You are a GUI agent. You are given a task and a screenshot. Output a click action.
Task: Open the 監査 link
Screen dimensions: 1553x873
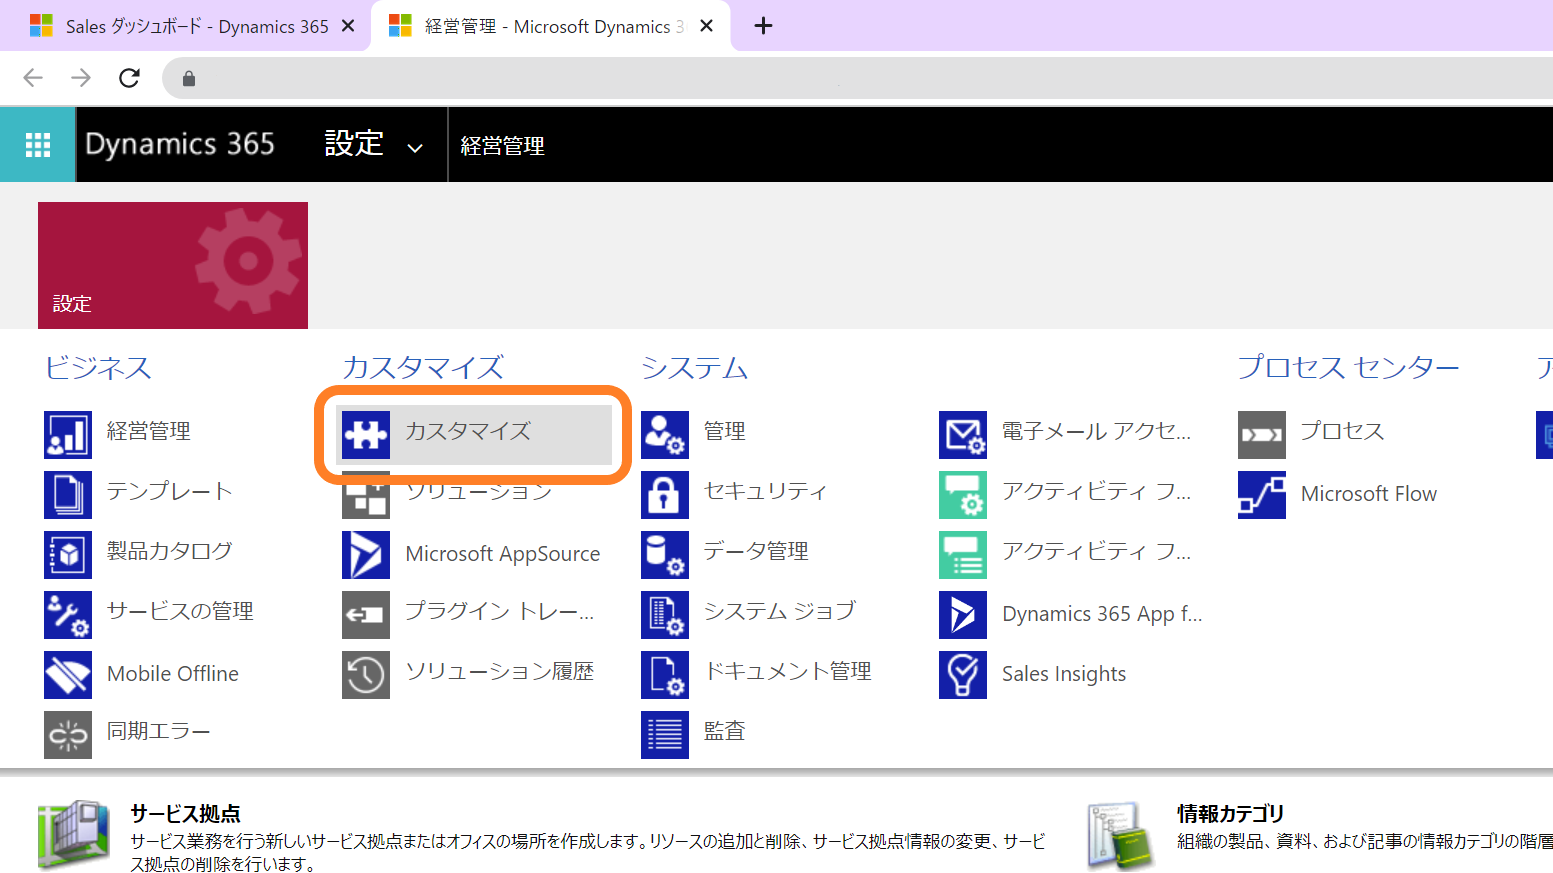coord(725,731)
